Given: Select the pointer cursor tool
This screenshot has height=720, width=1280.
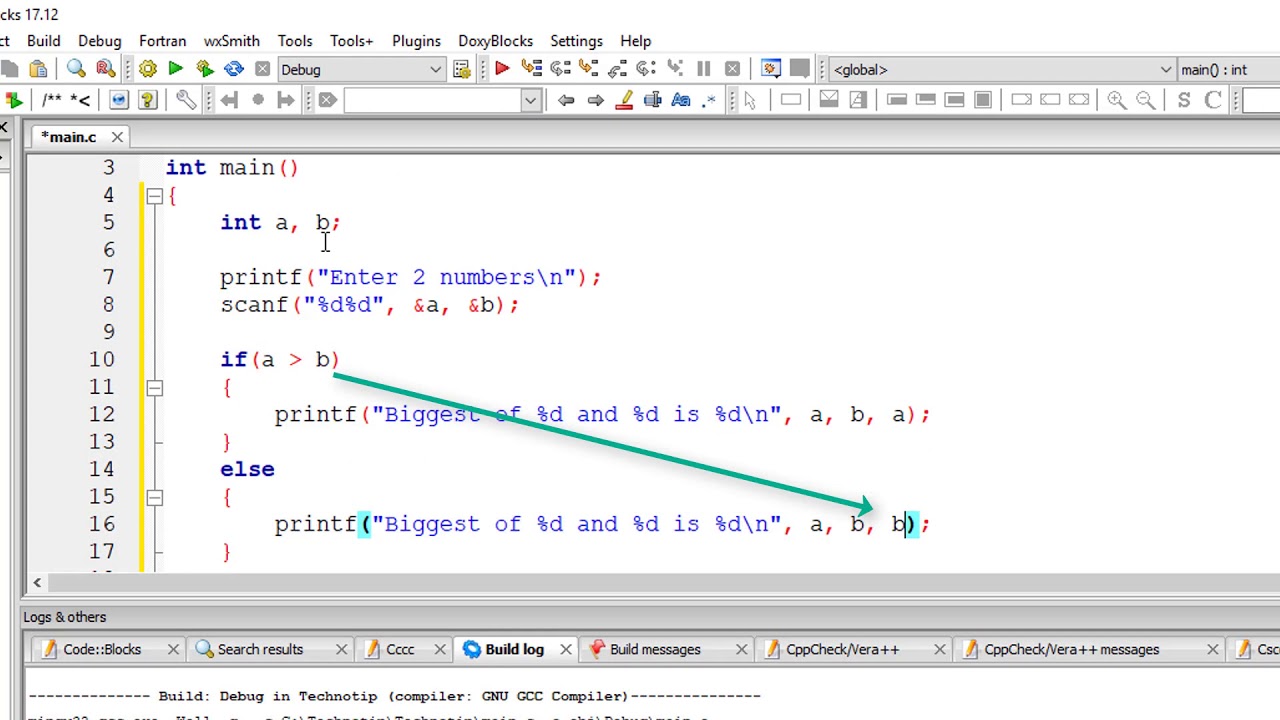Looking at the screenshot, I should (750, 100).
